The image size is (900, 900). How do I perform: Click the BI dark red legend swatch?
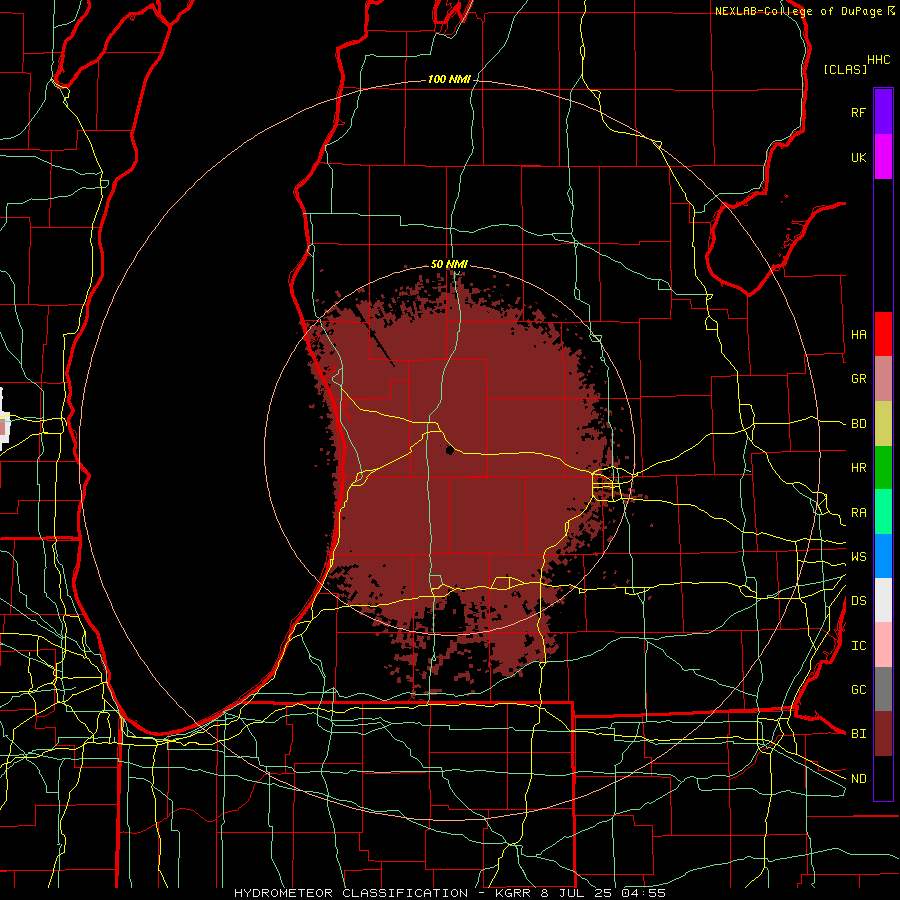pos(883,734)
